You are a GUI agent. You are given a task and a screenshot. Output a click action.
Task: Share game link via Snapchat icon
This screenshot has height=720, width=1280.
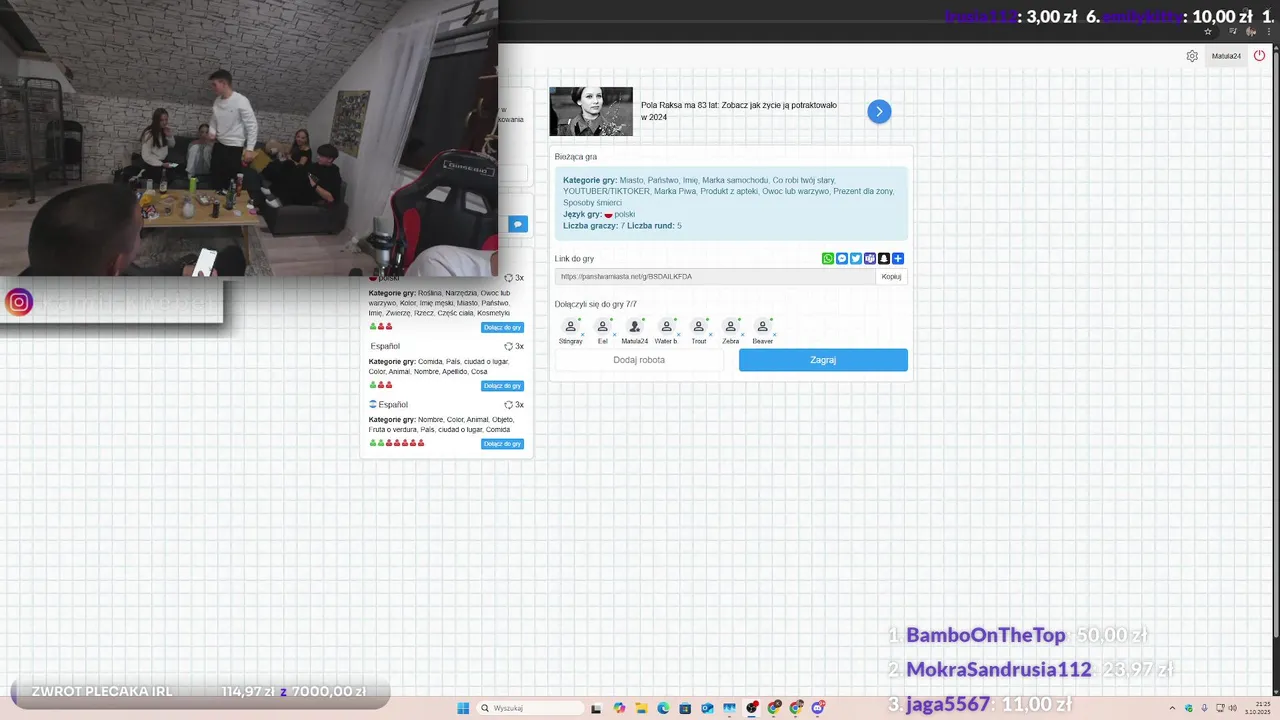coord(884,259)
